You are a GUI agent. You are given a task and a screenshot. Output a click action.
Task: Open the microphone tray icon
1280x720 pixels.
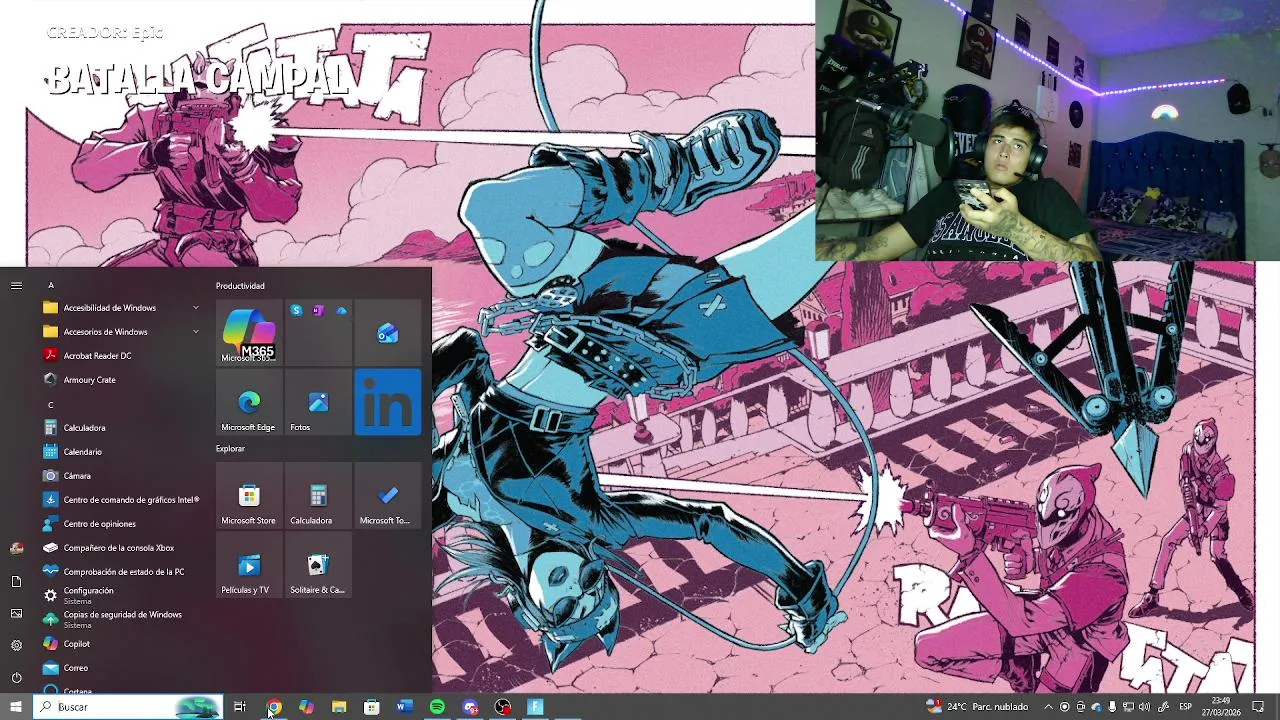click(x=1112, y=707)
